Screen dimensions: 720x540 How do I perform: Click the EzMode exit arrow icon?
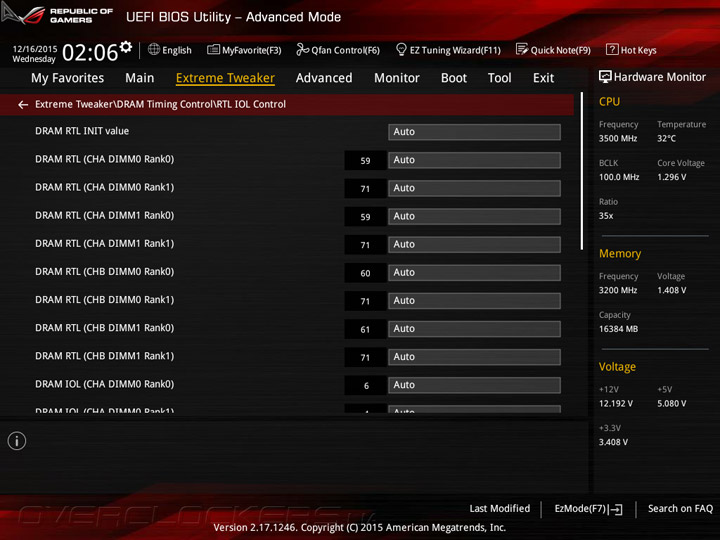pos(616,509)
